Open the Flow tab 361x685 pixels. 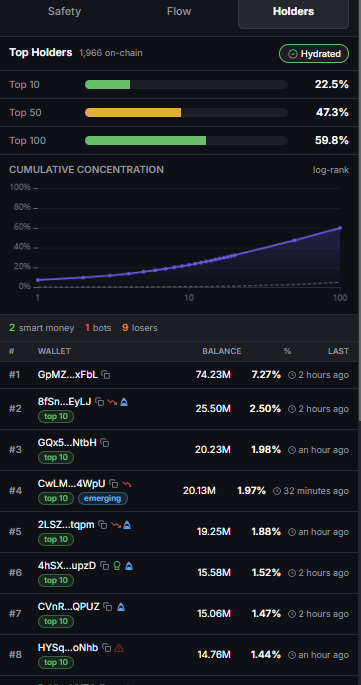pos(179,11)
